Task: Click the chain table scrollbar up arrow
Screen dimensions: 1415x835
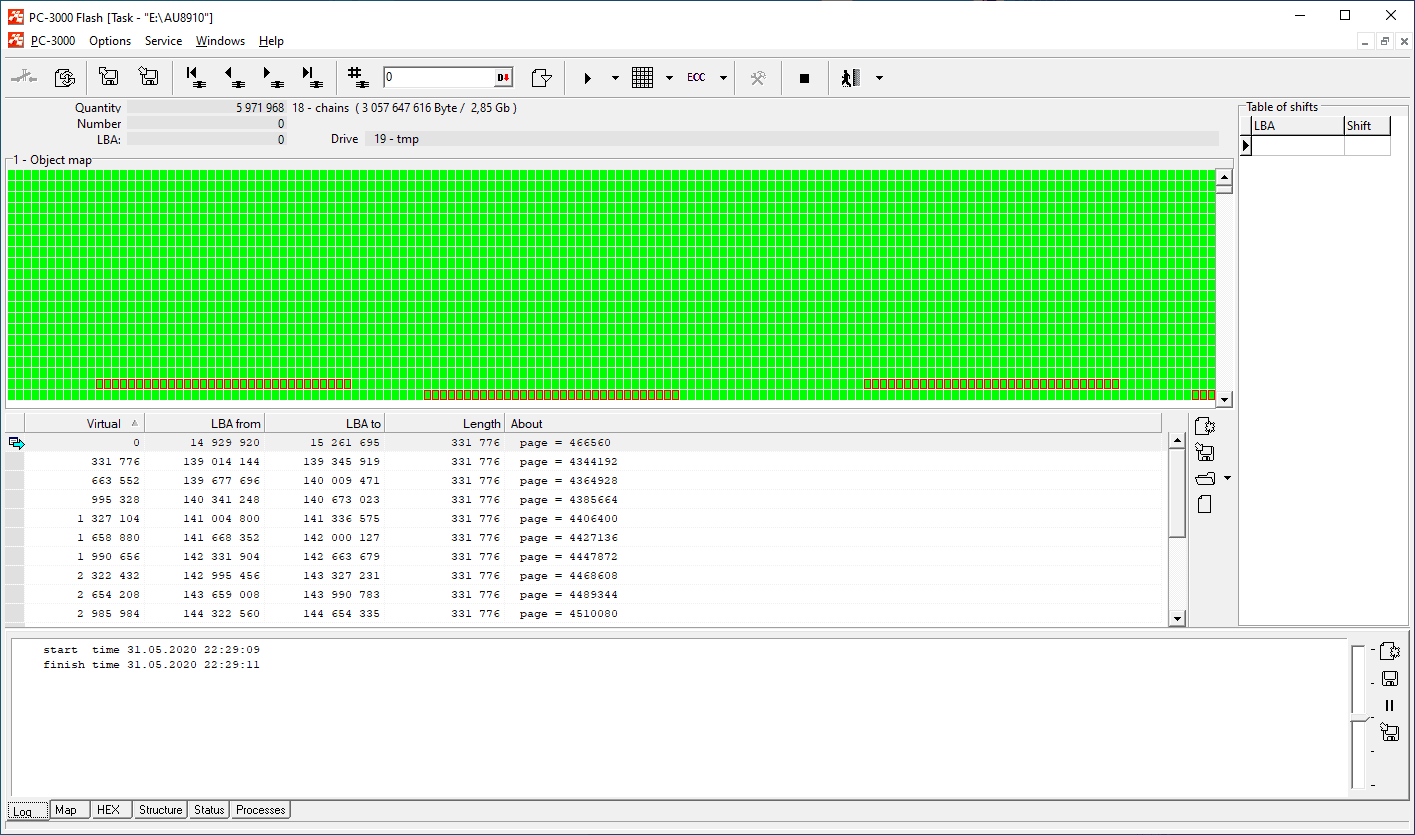Action: coord(1177,441)
